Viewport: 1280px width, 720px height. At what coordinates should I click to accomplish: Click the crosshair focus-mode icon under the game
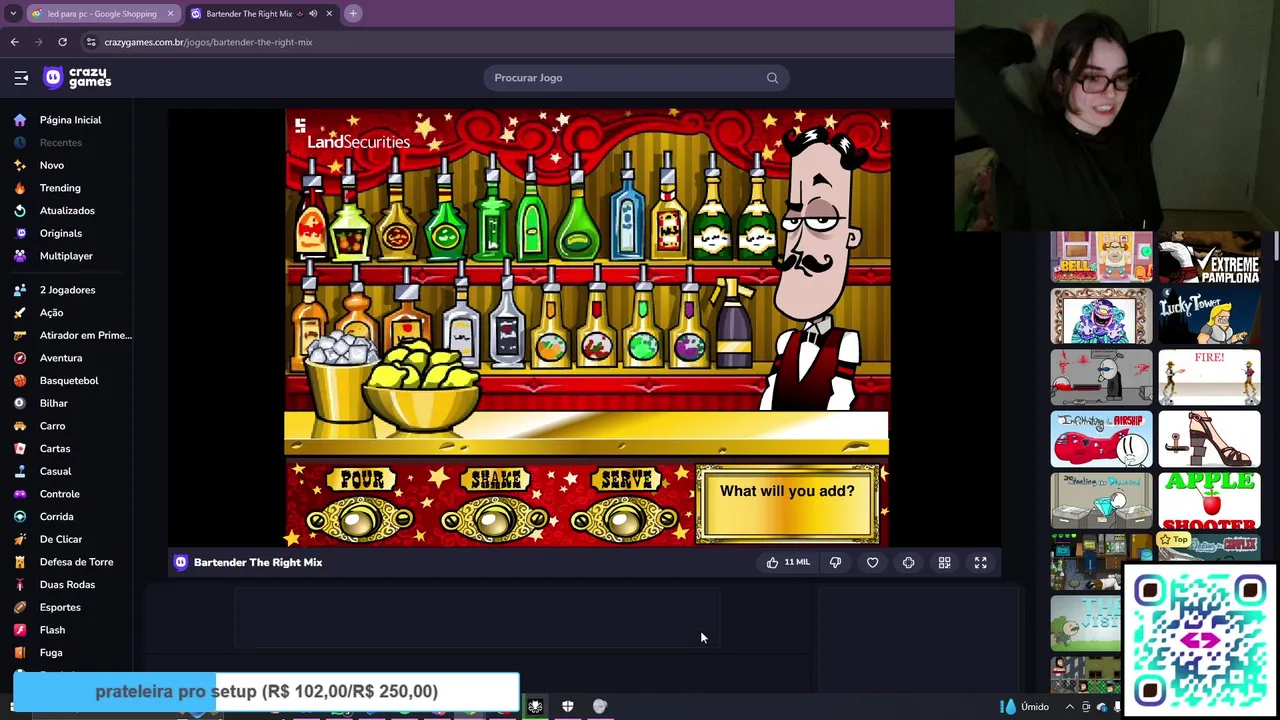[908, 563]
